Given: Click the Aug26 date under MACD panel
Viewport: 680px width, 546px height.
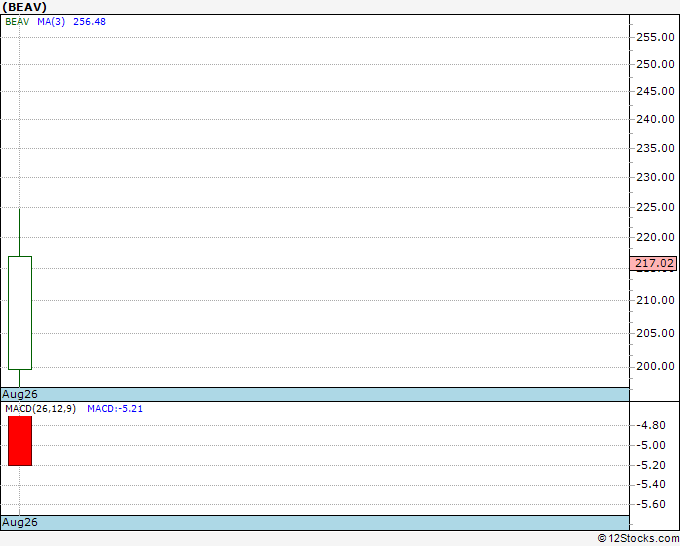Looking at the screenshot, I should click(x=20, y=522).
